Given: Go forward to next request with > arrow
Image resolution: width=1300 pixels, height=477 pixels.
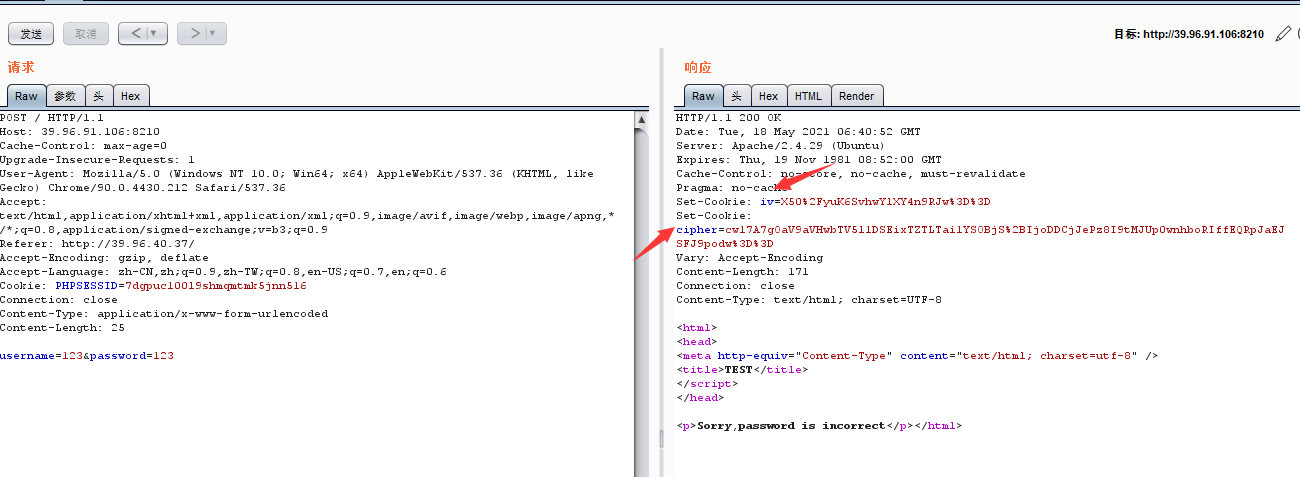Looking at the screenshot, I should coord(193,34).
